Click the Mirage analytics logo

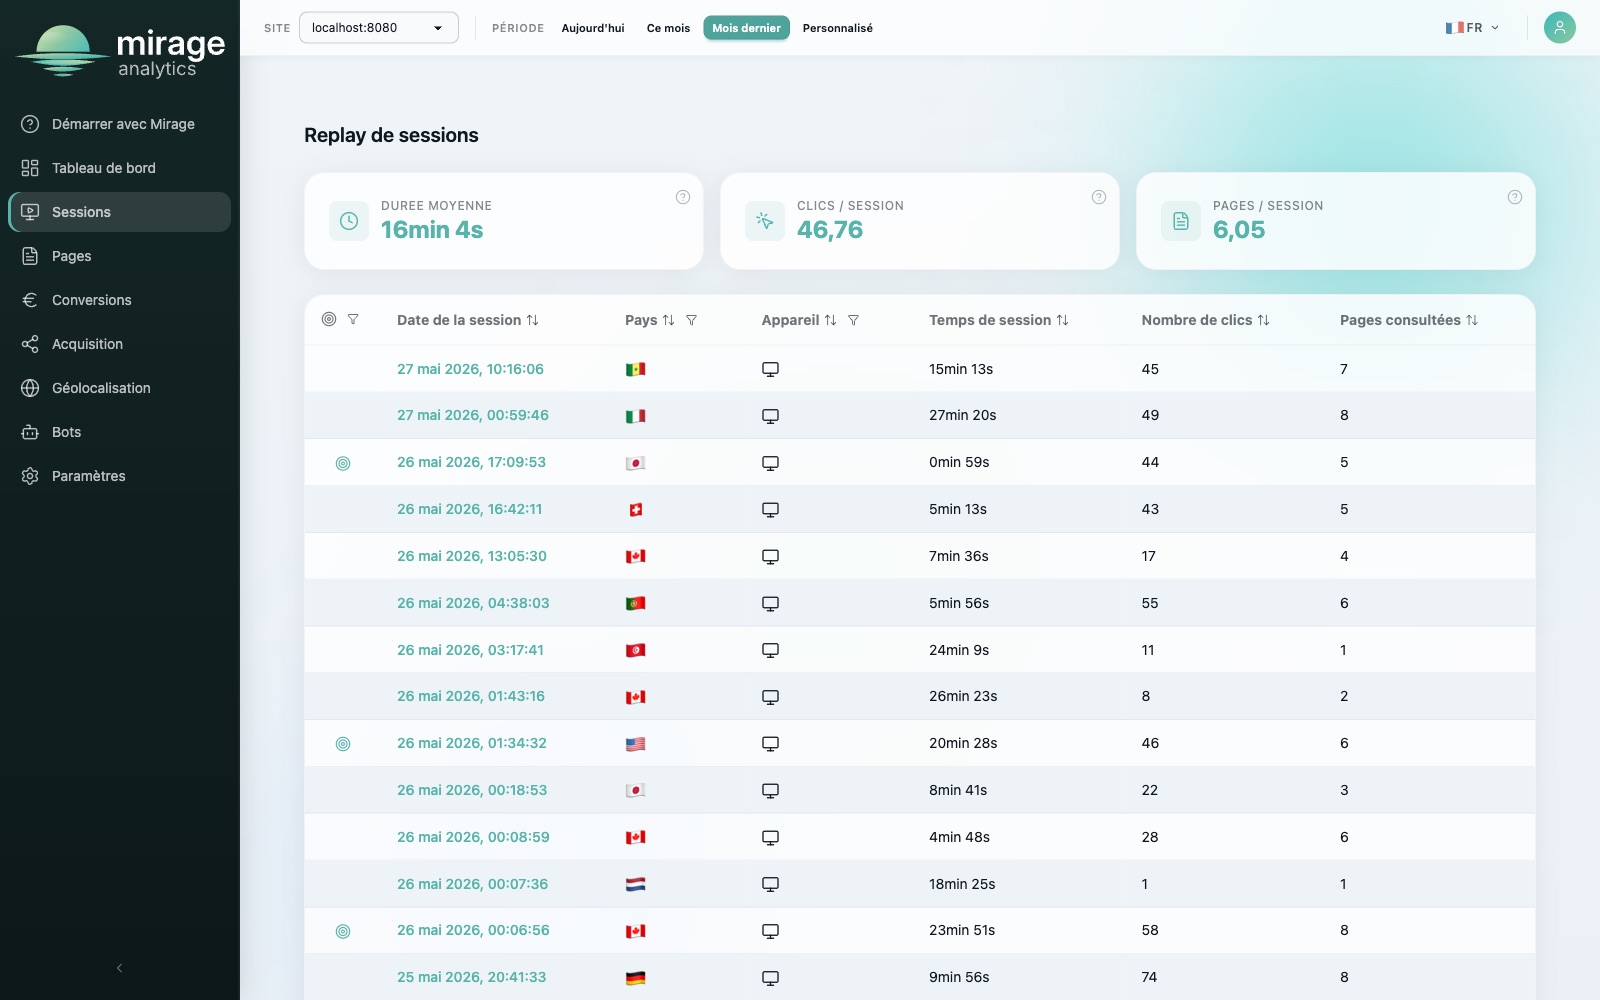[120, 51]
